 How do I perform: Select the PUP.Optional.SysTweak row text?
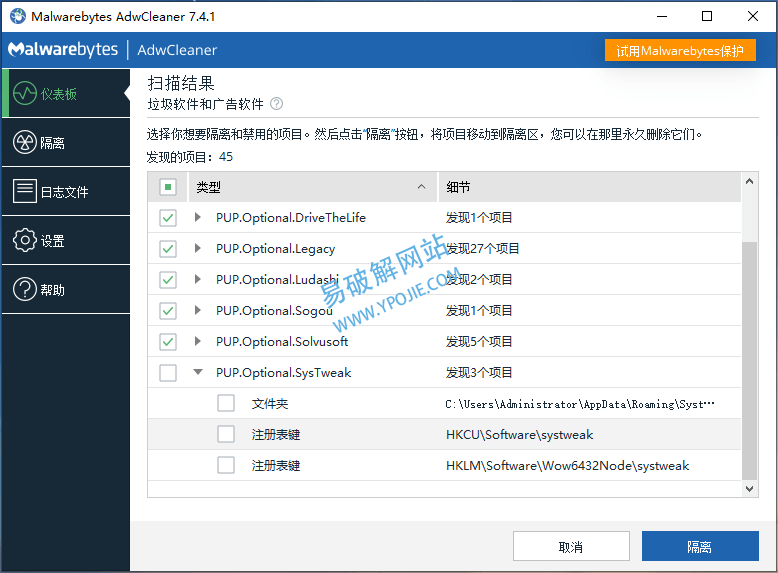click(283, 373)
